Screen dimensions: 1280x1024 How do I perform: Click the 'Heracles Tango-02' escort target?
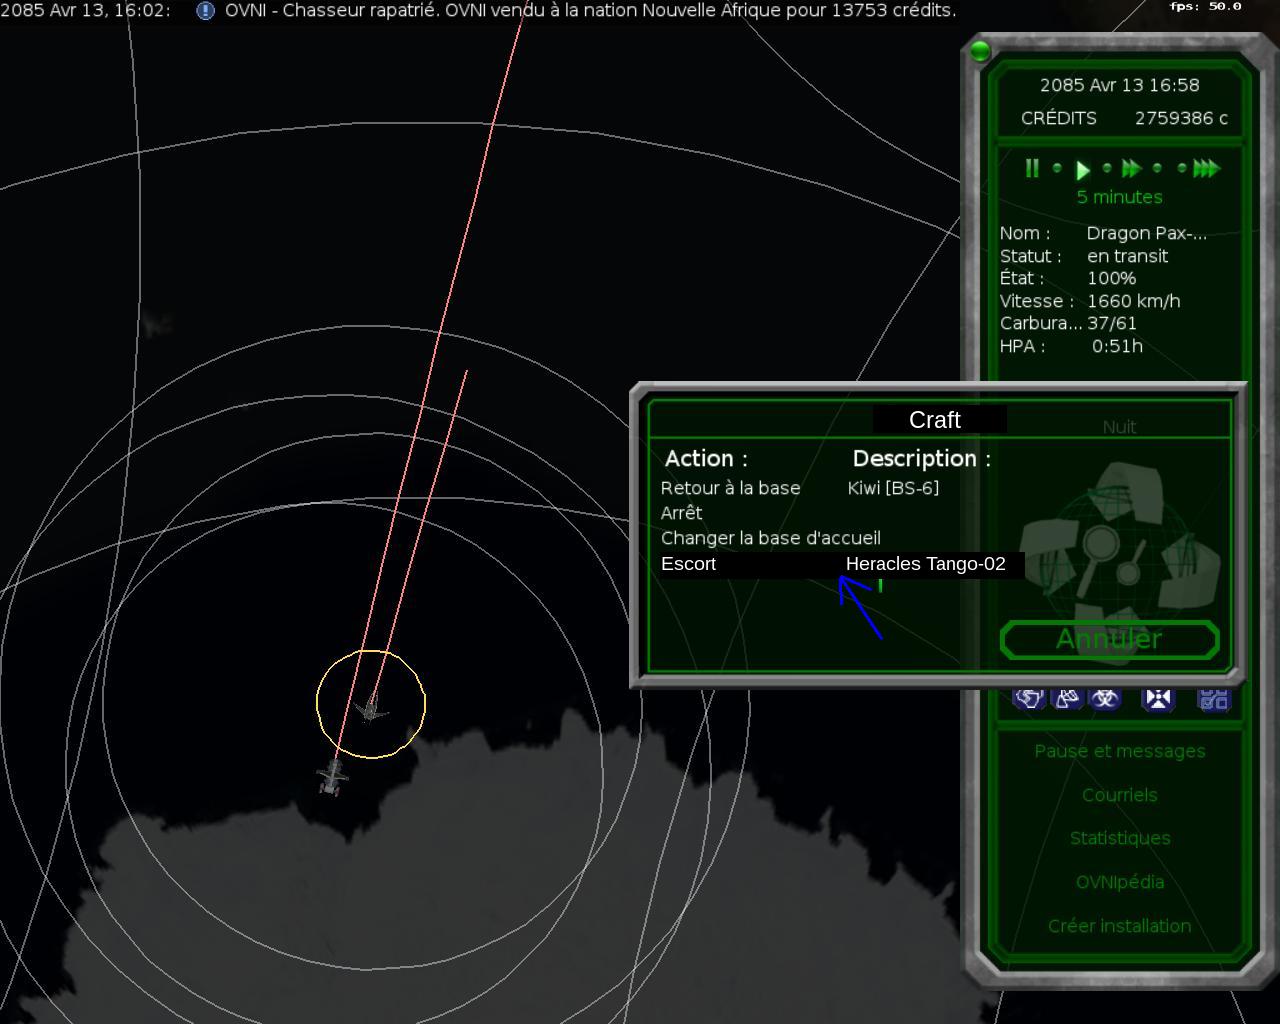click(x=926, y=564)
